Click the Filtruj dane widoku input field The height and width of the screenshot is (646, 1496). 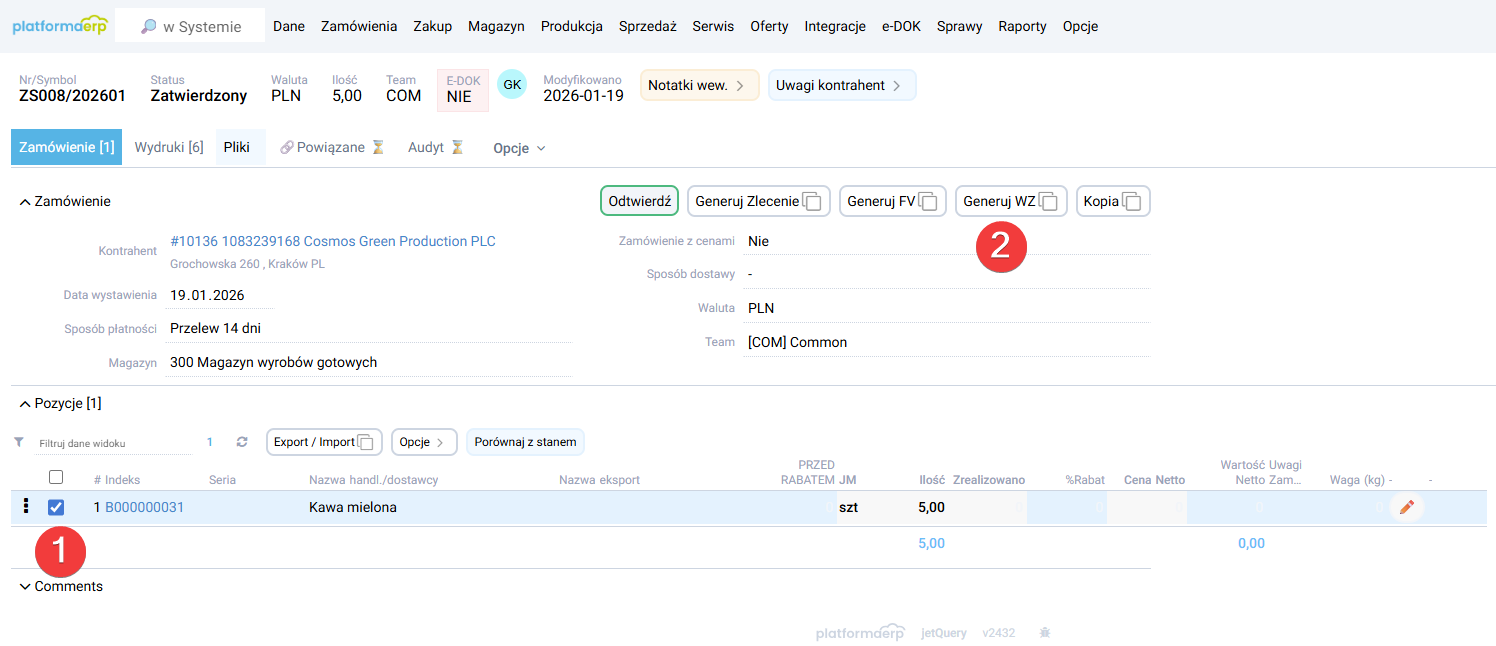pyautogui.click(x=110, y=441)
